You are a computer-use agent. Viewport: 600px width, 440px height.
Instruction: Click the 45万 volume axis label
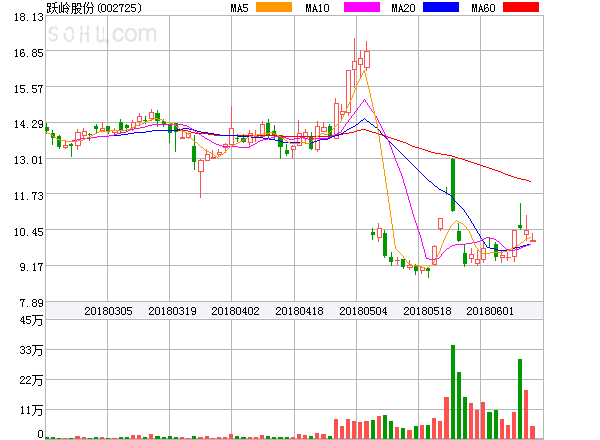[31, 320]
